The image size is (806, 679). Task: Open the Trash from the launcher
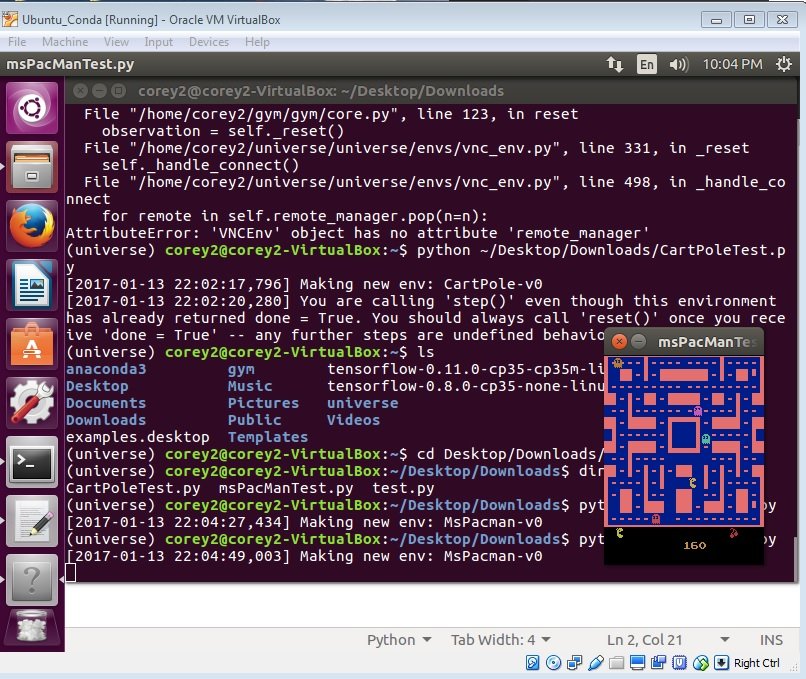click(32, 628)
